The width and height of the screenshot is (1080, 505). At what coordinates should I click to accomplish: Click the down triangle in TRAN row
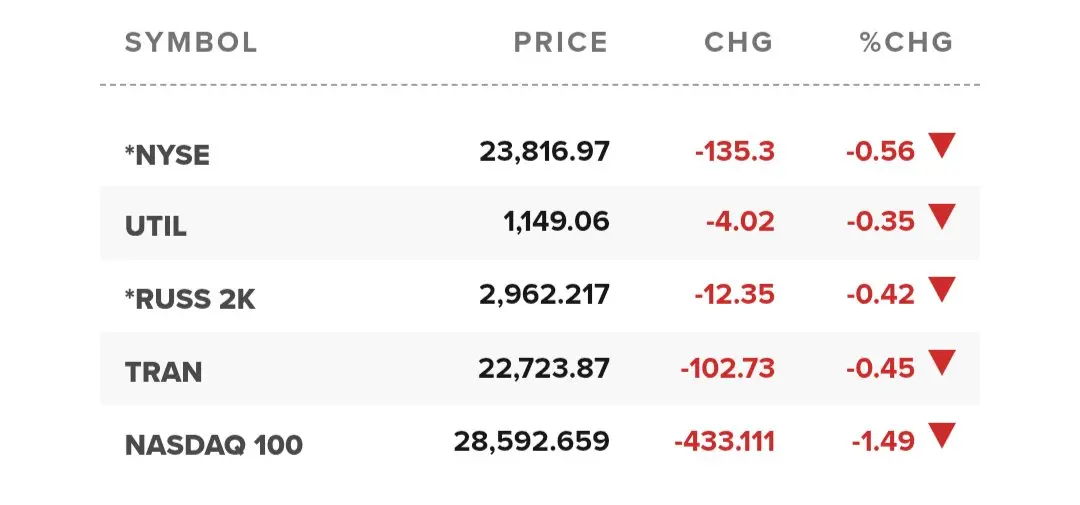(942, 362)
